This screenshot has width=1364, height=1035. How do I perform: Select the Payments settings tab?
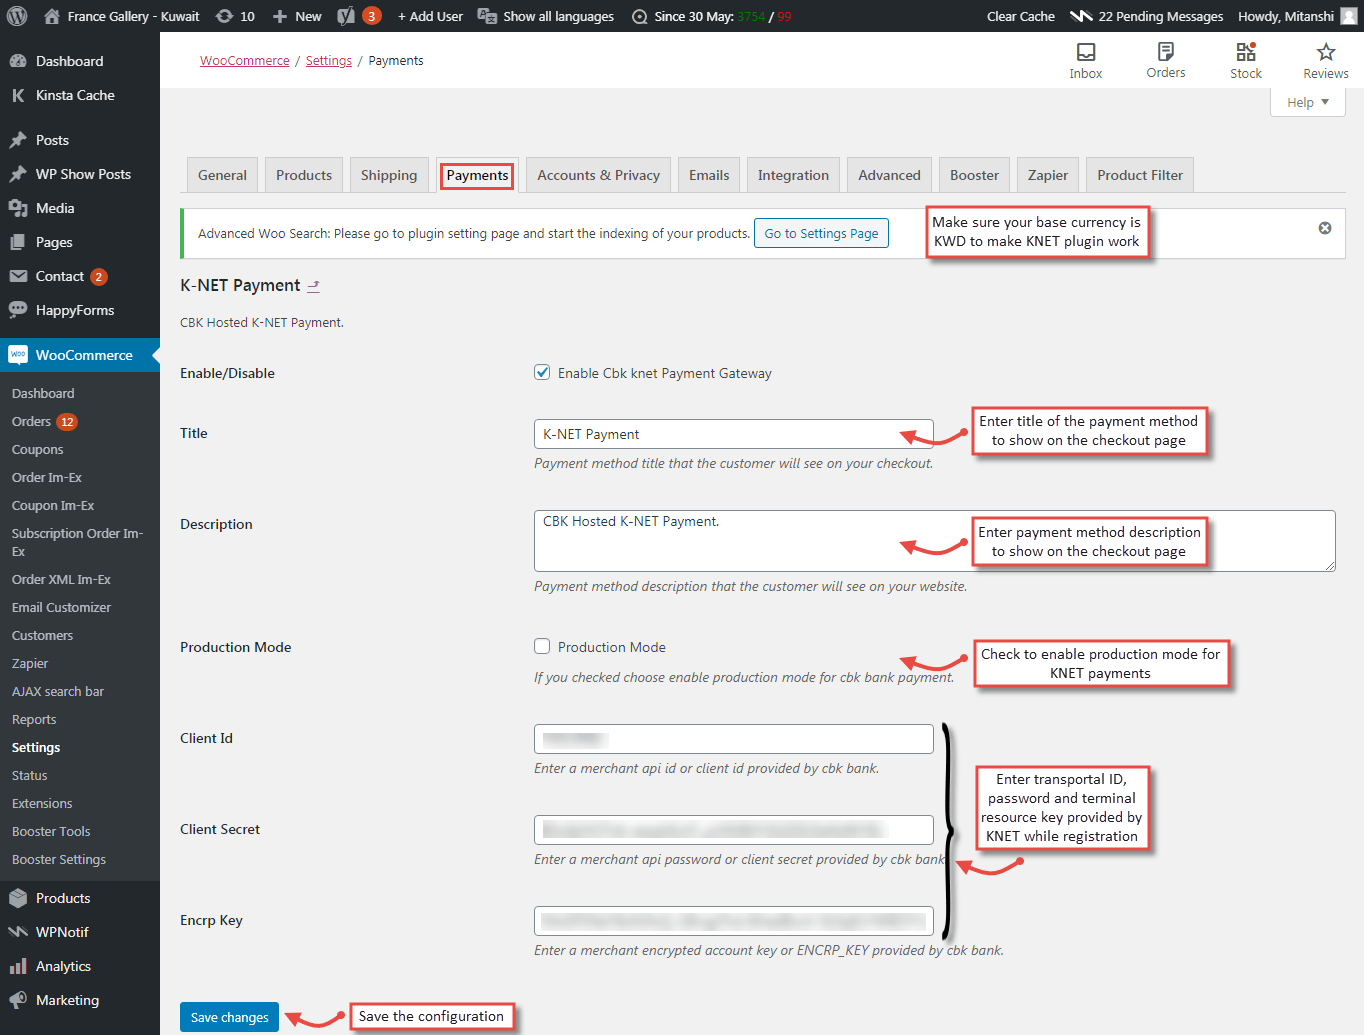[477, 175]
